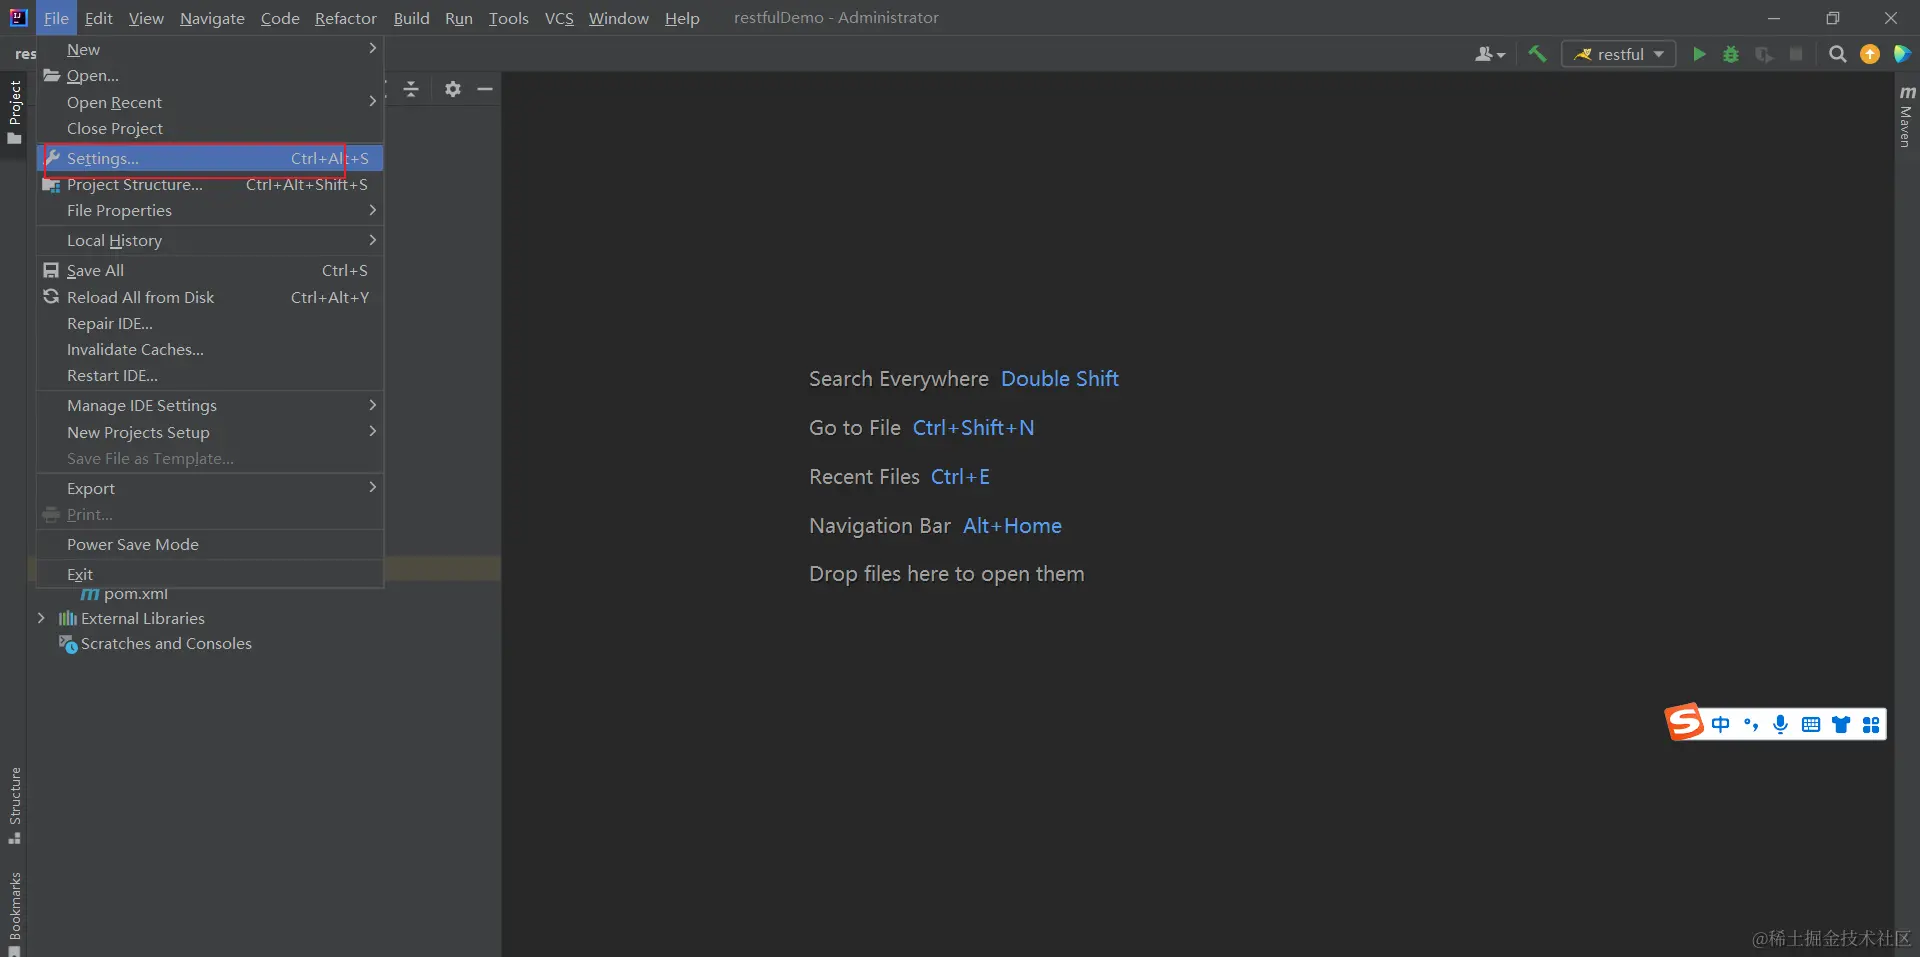Screen dimensions: 1920x957
Task: Open the Run menu
Action: pos(459,18)
